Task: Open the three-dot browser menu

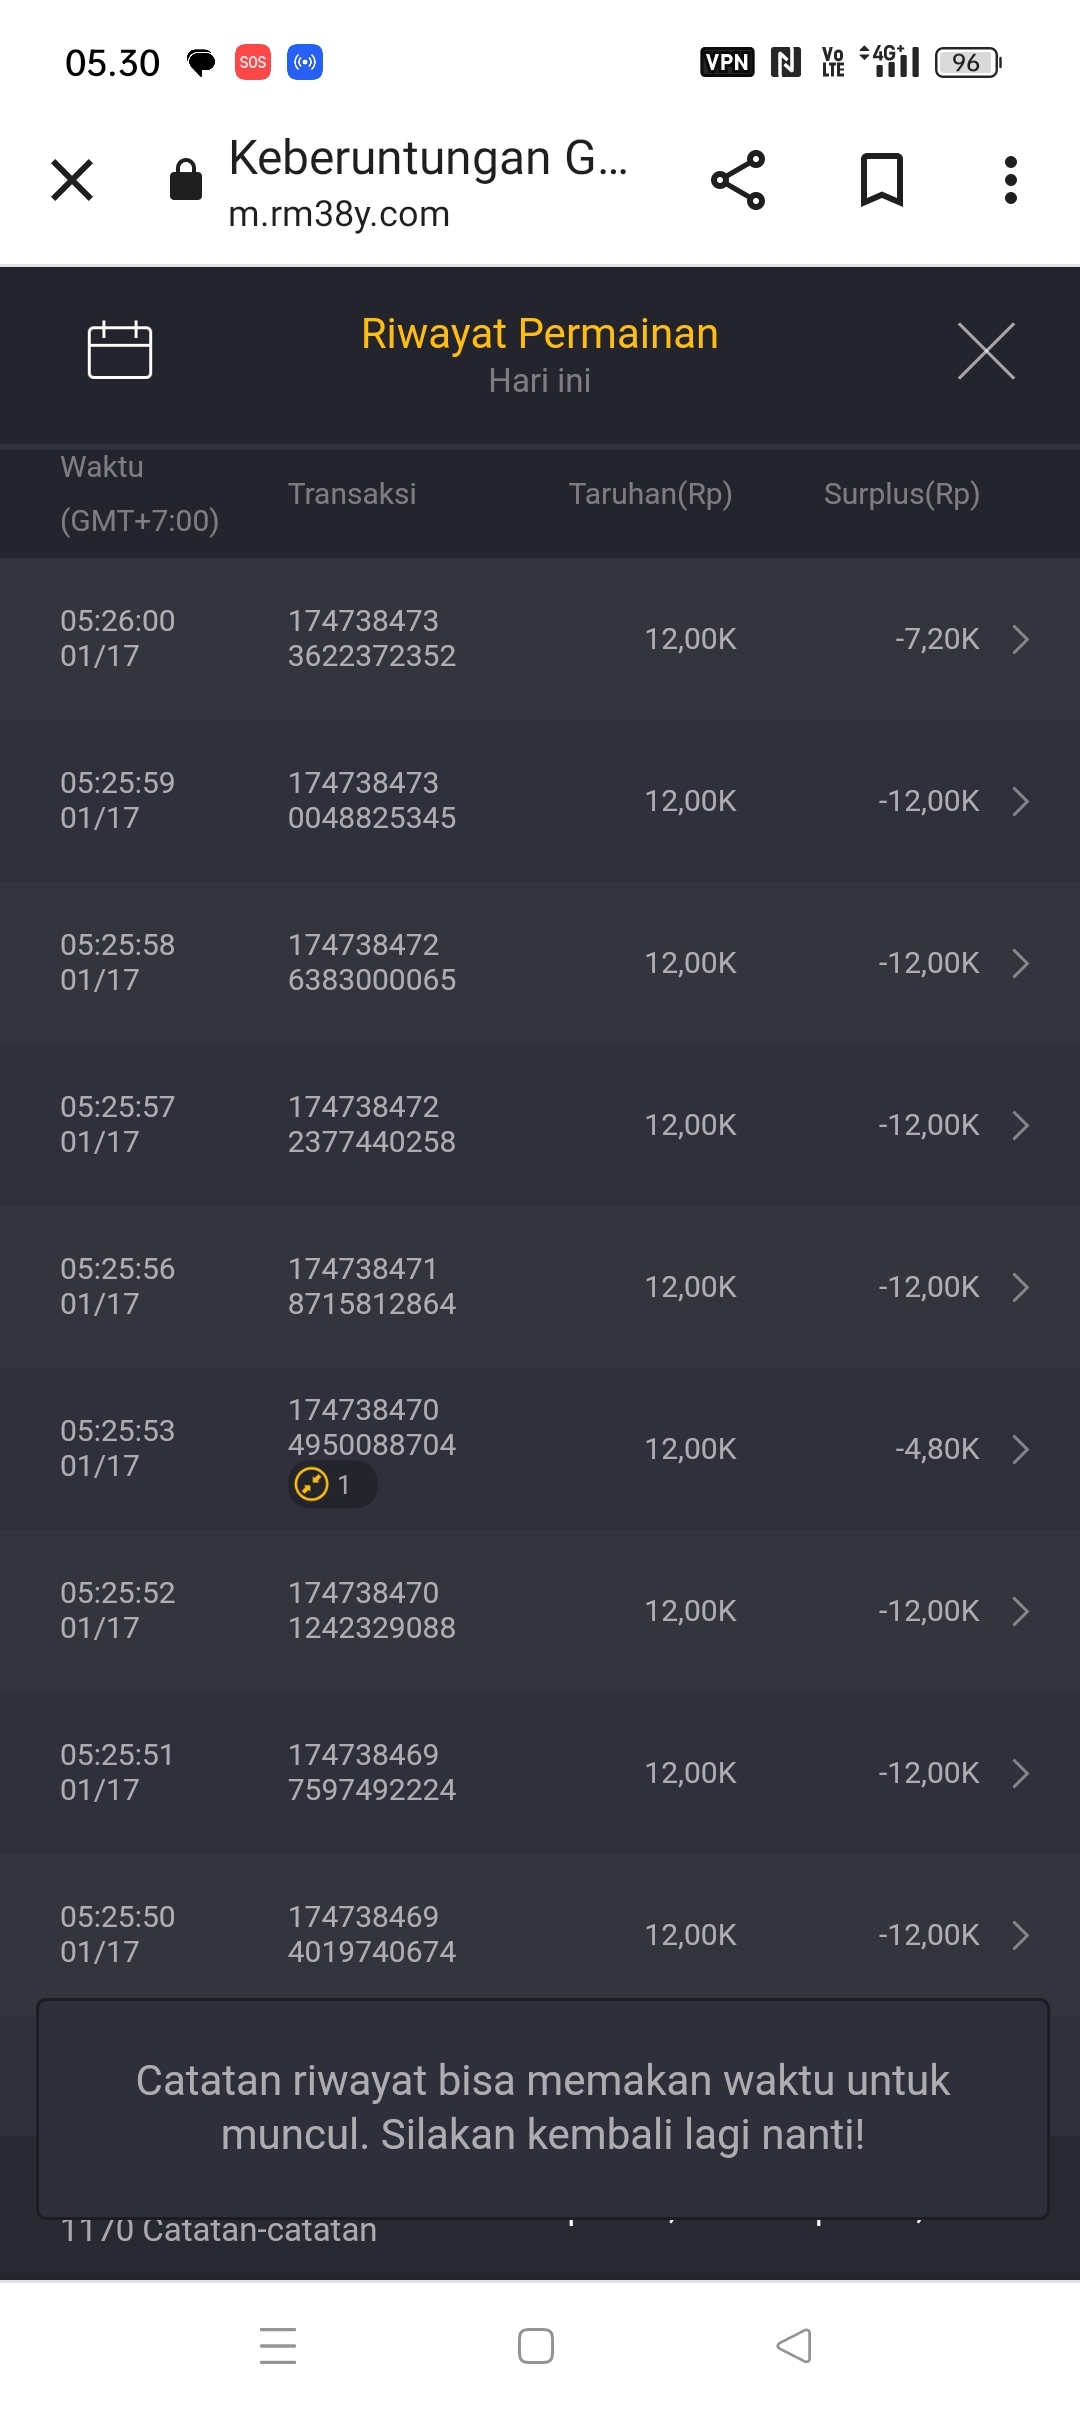Action: (x=1011, y=180)
